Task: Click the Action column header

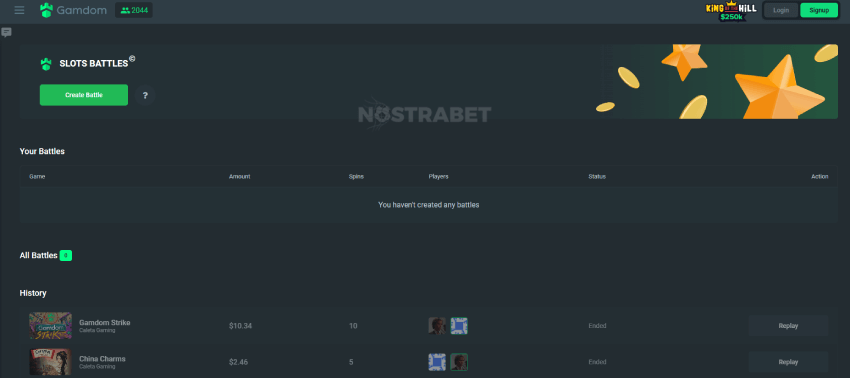Action: pyautogui.click(x=820, y=177)
